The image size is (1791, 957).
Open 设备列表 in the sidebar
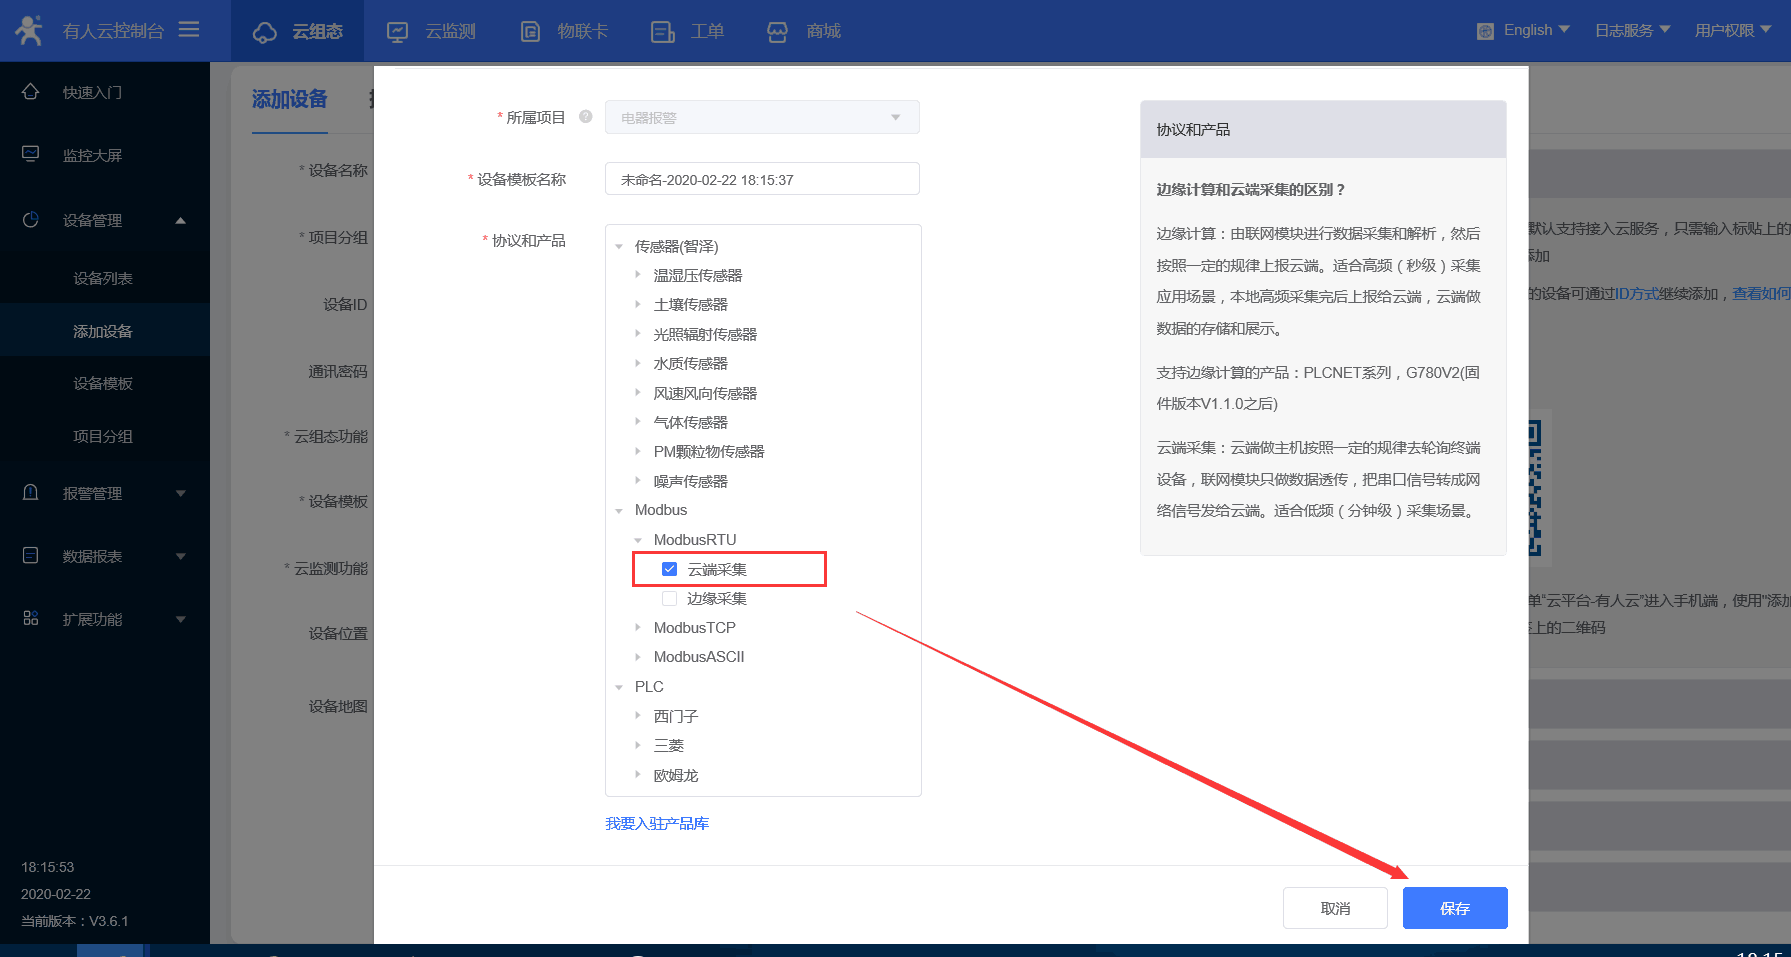103,278
